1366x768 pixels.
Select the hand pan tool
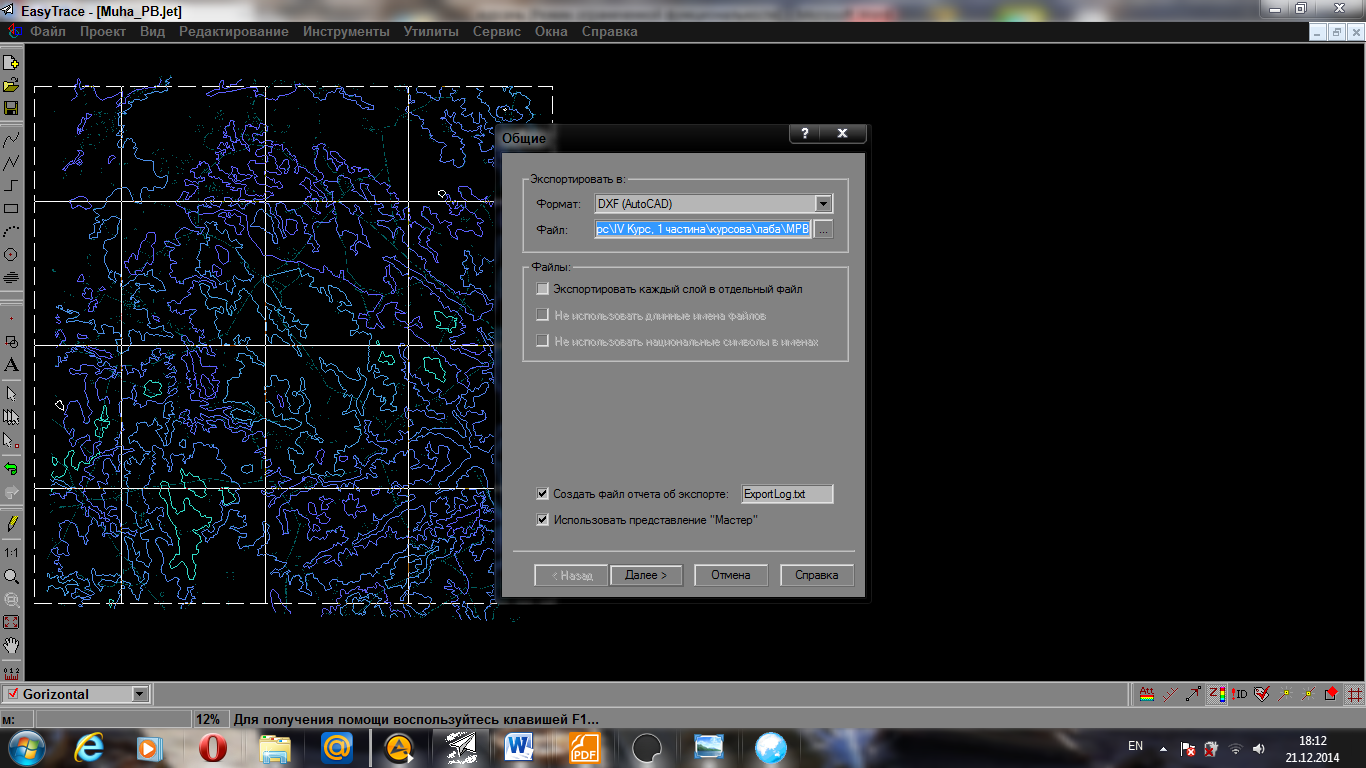11,645
